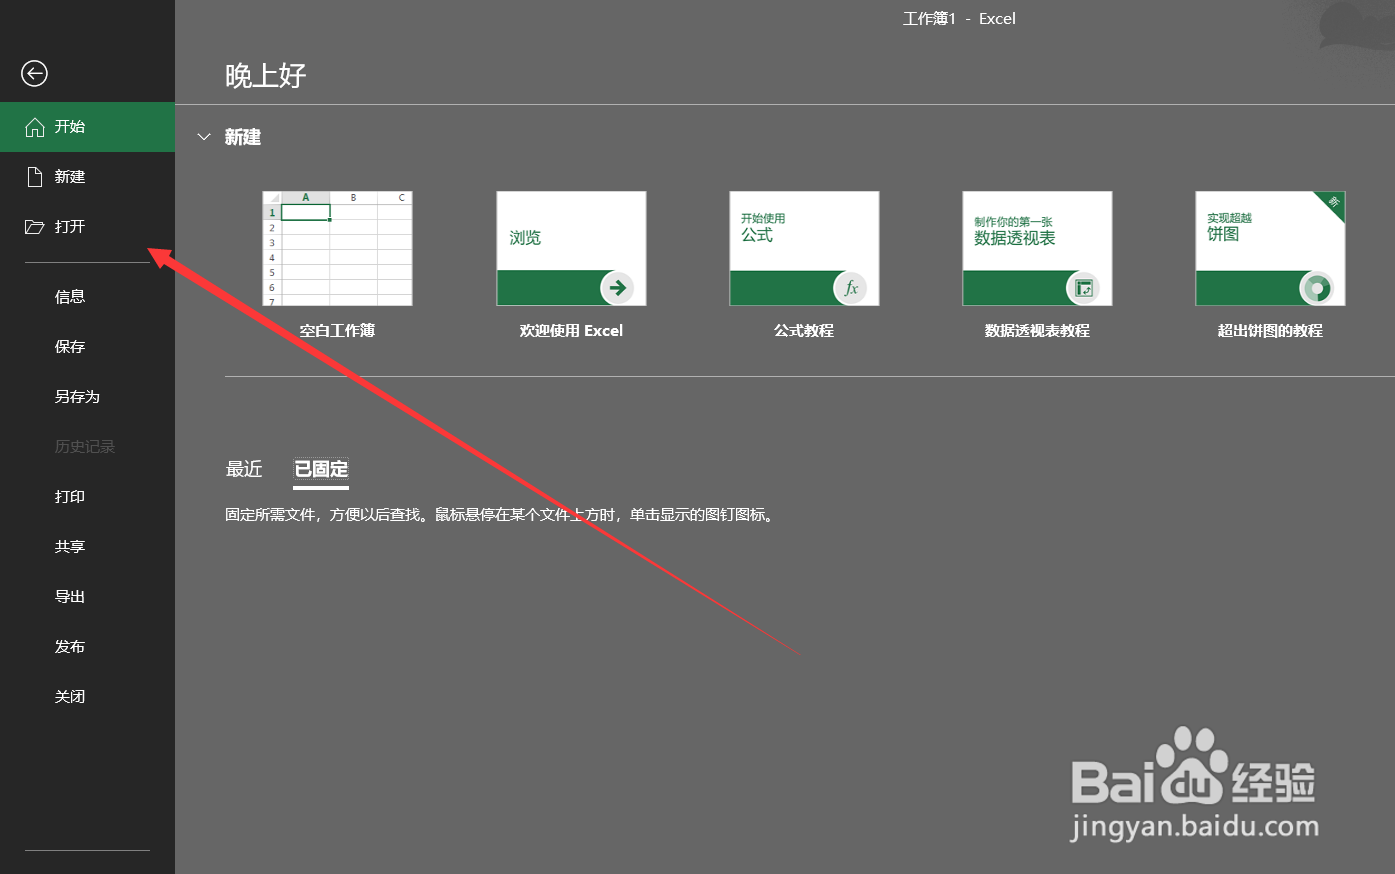Click the 固定所需文件 hint text
This screenshot has width=1395, height=874.
[500, 516]
